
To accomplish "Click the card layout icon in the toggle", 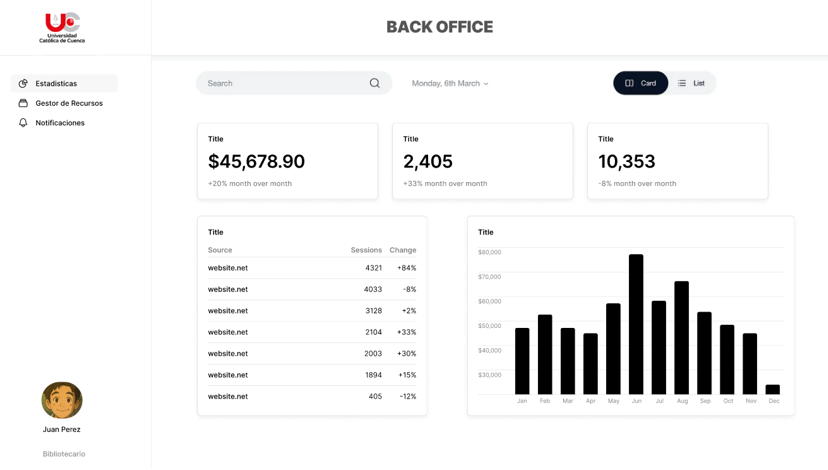I will pyautogui.click(x=629, y=83).
